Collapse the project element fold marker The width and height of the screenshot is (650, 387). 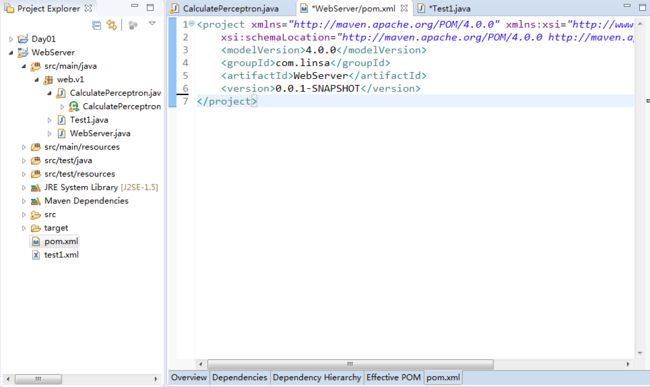192,24
